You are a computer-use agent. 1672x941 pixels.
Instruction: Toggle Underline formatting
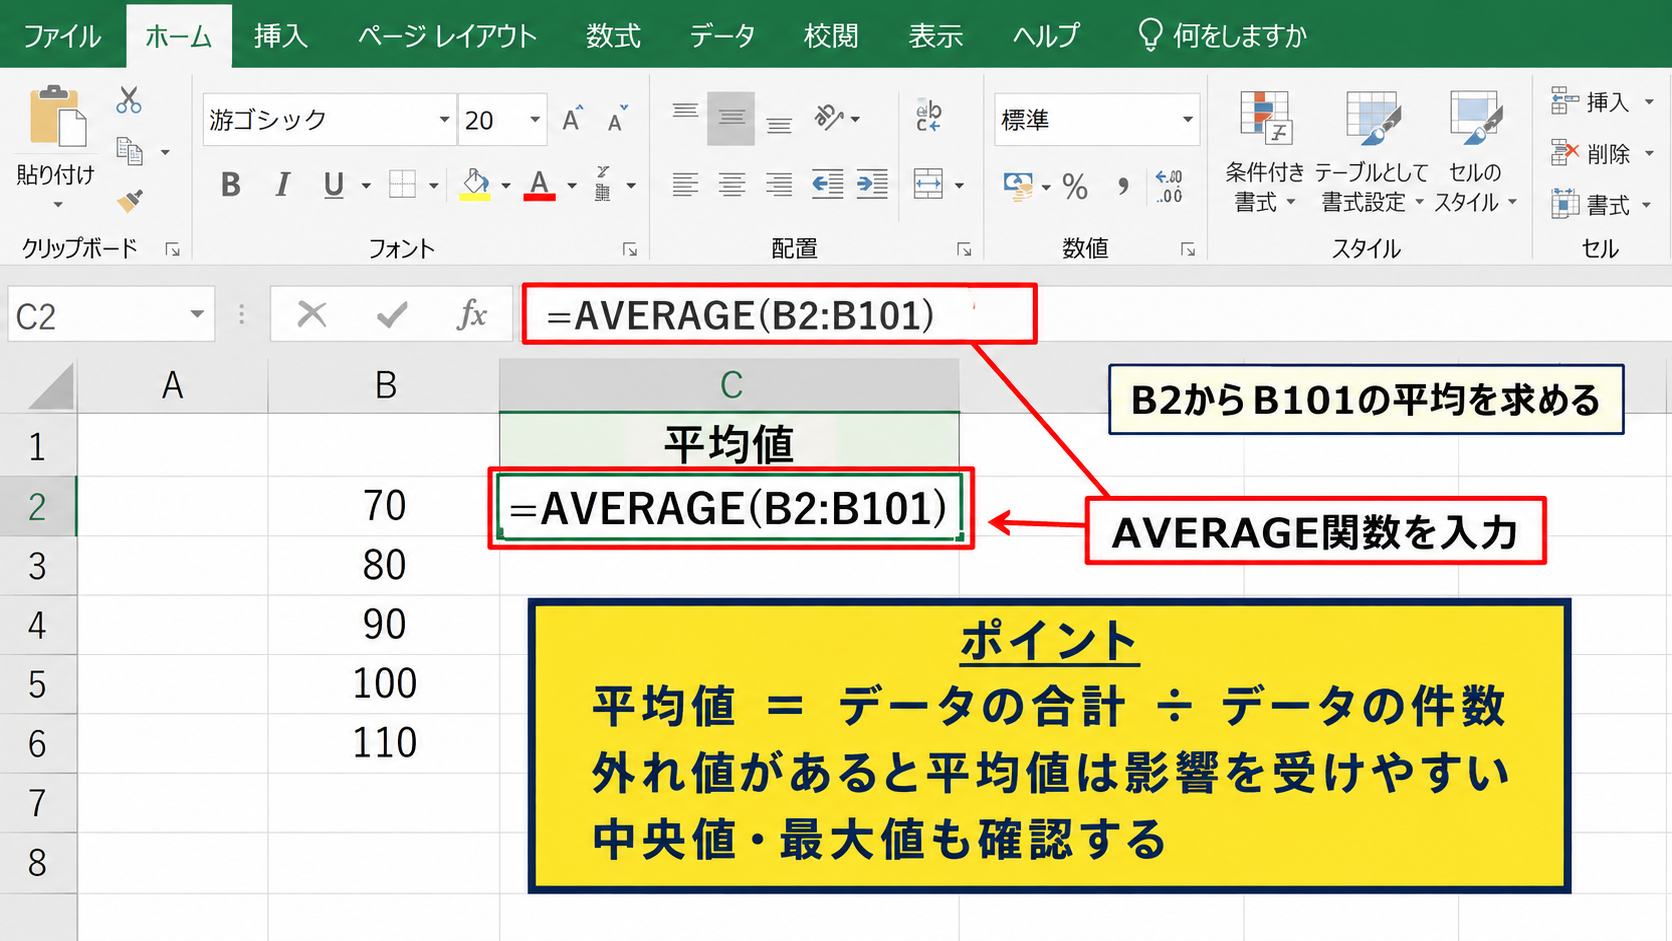(334, 185)
